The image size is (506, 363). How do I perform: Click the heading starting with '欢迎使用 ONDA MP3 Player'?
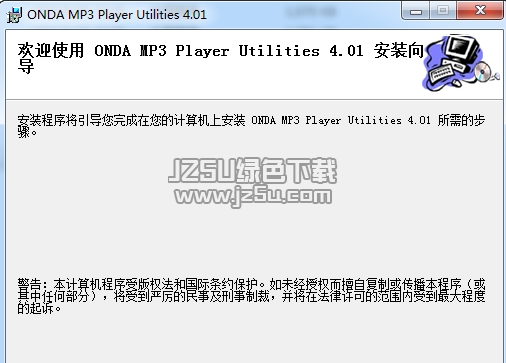point(221,58)
